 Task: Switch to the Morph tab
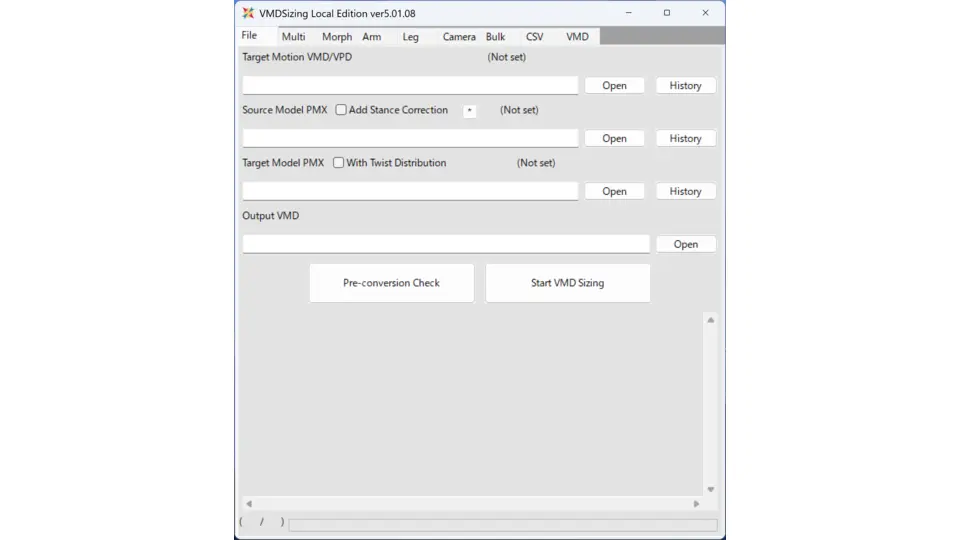click(337, 37)
